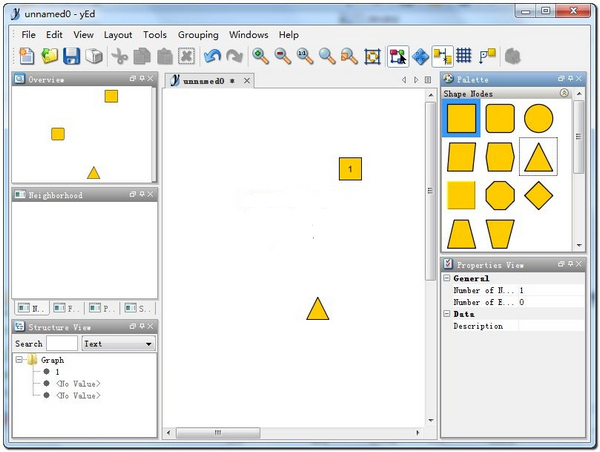600x452 pixels.
Task: Toggle the grid display toolbar button
Action: point(464,57)
